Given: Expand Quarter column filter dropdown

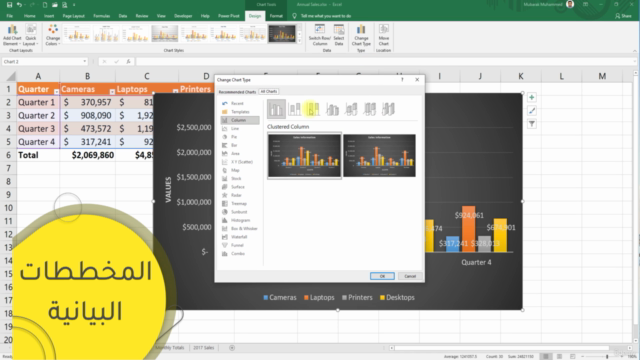Looking at the screenshot, I should [x=56, y=91].
